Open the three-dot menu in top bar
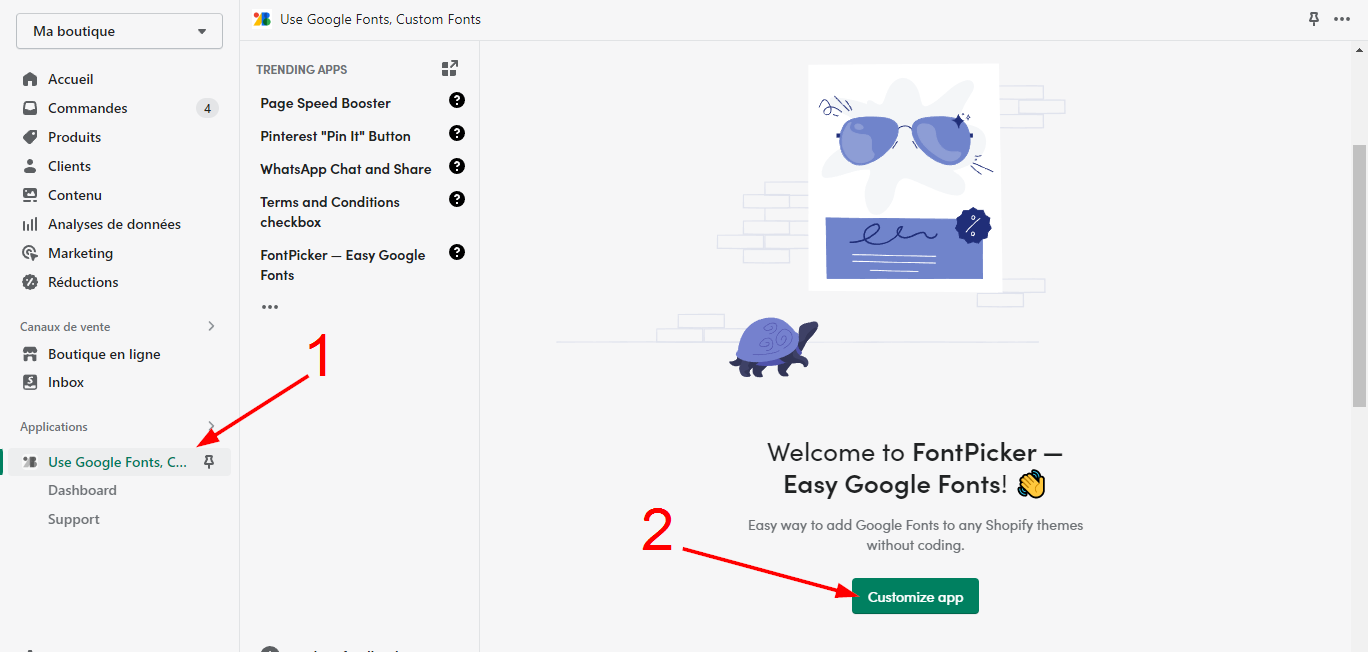The height and width of the screenshot is (652, 1368). pyautogui.click(x=1343, y=19)
